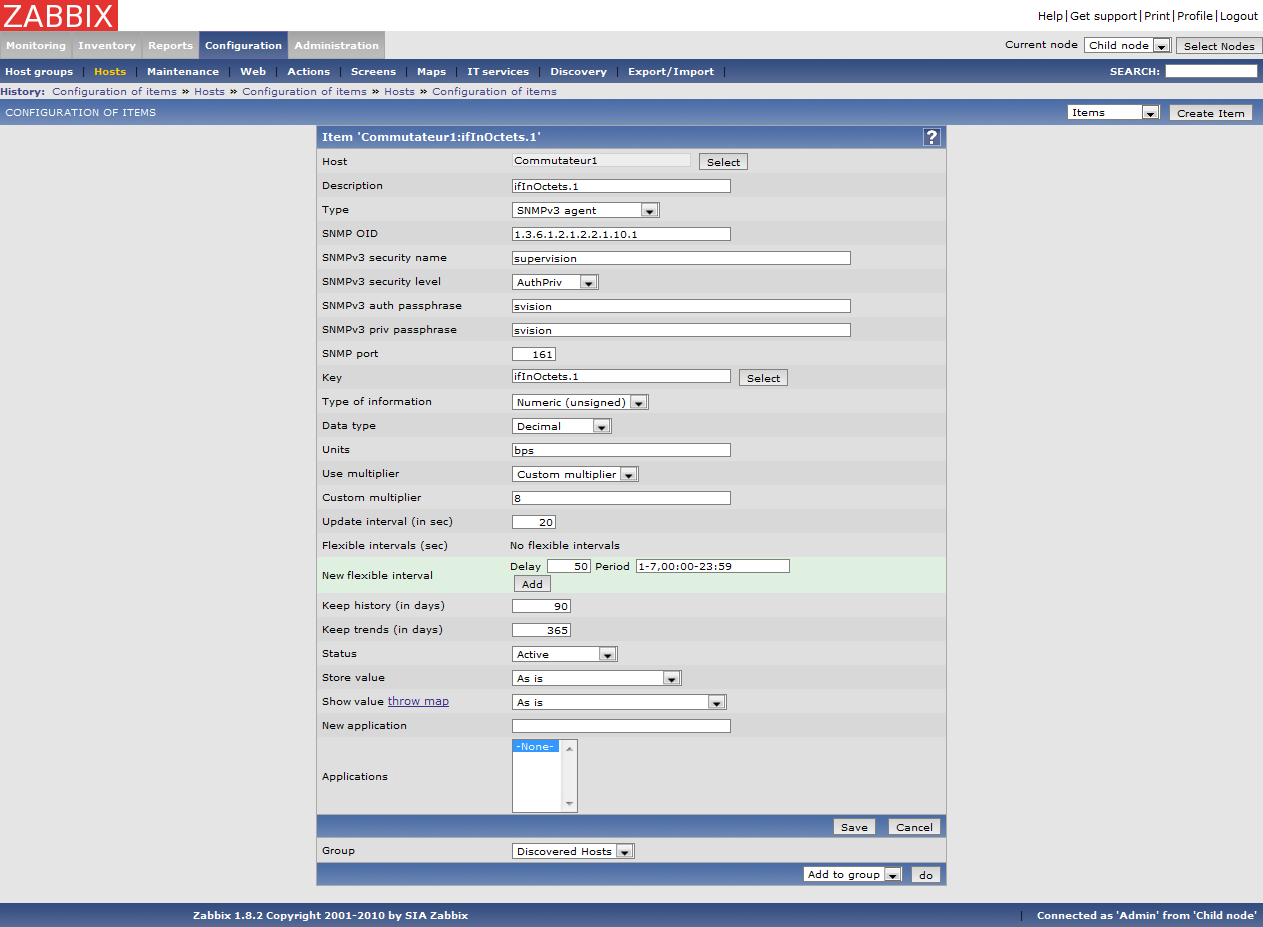Click the help question mark icon

(931, 137)
